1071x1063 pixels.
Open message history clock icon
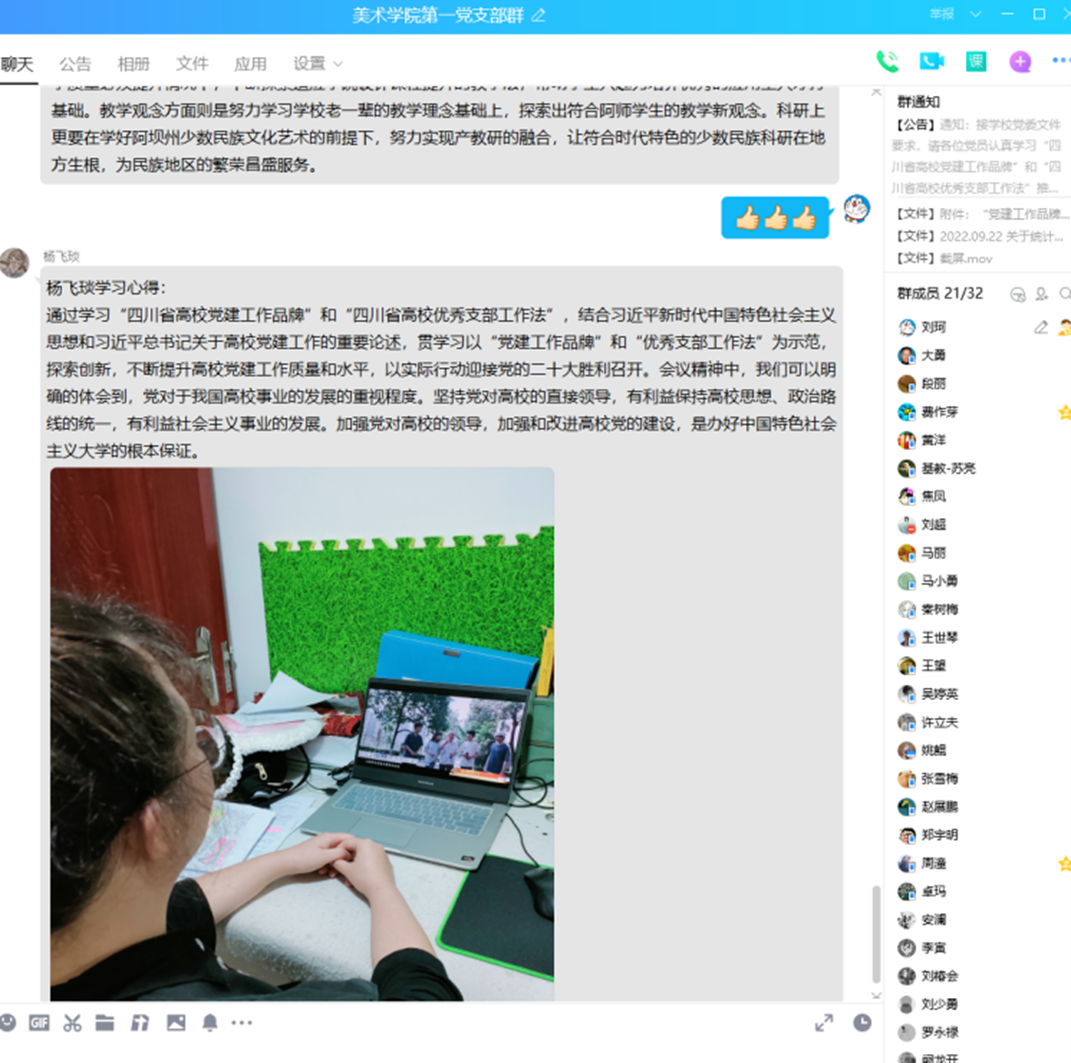[x=862, y=1023]
